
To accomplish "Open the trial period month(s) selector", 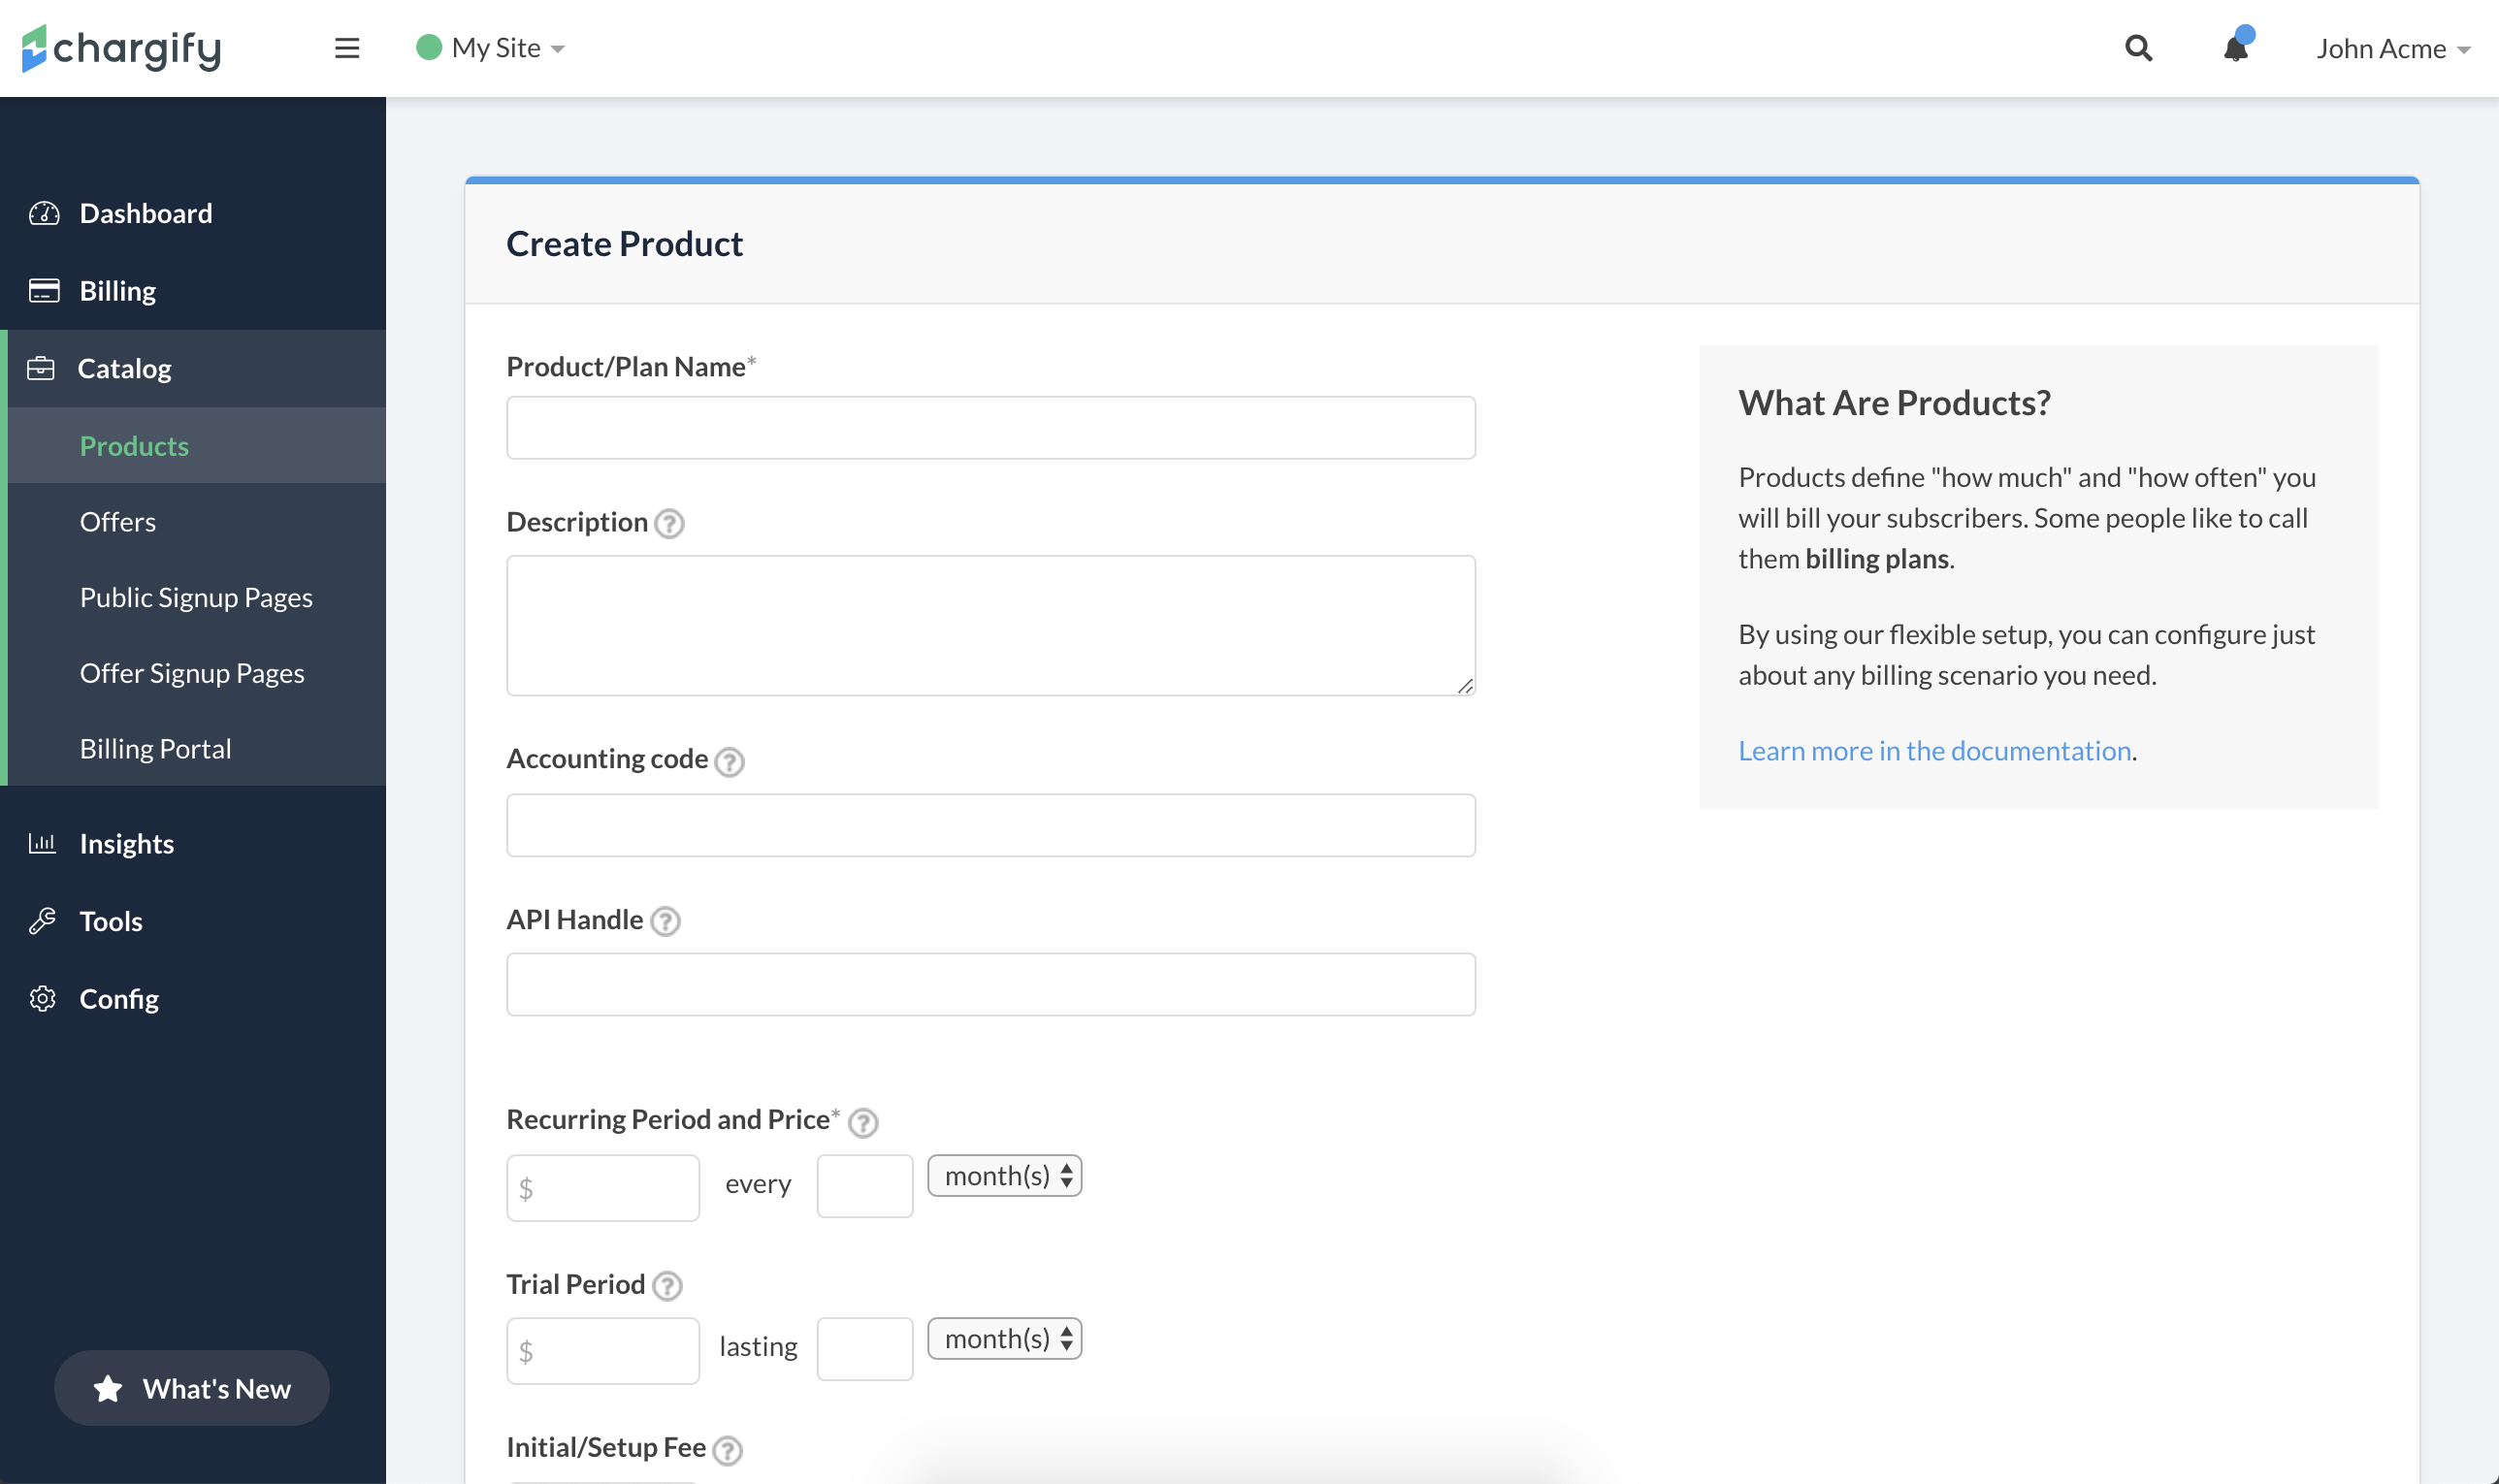I will (1004, 1338).
